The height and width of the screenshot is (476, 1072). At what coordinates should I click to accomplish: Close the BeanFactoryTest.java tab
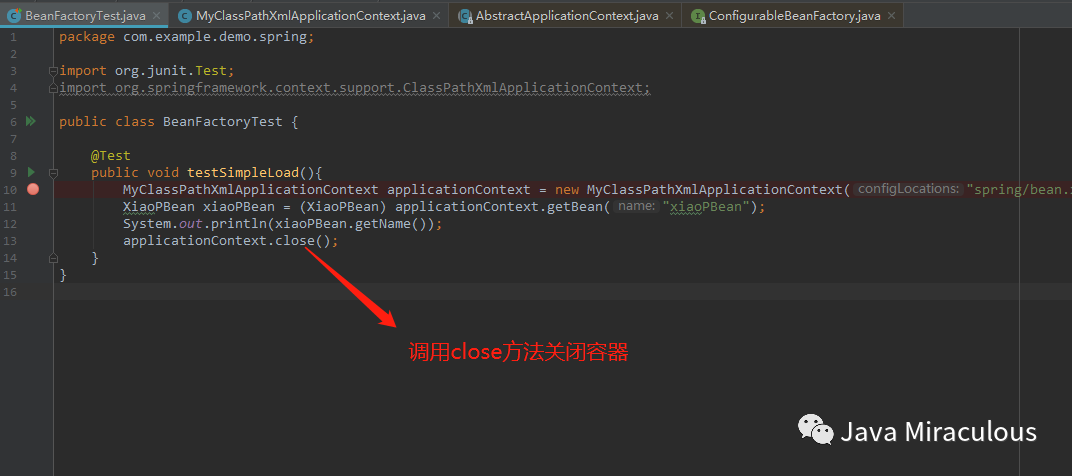coord(157,15)
